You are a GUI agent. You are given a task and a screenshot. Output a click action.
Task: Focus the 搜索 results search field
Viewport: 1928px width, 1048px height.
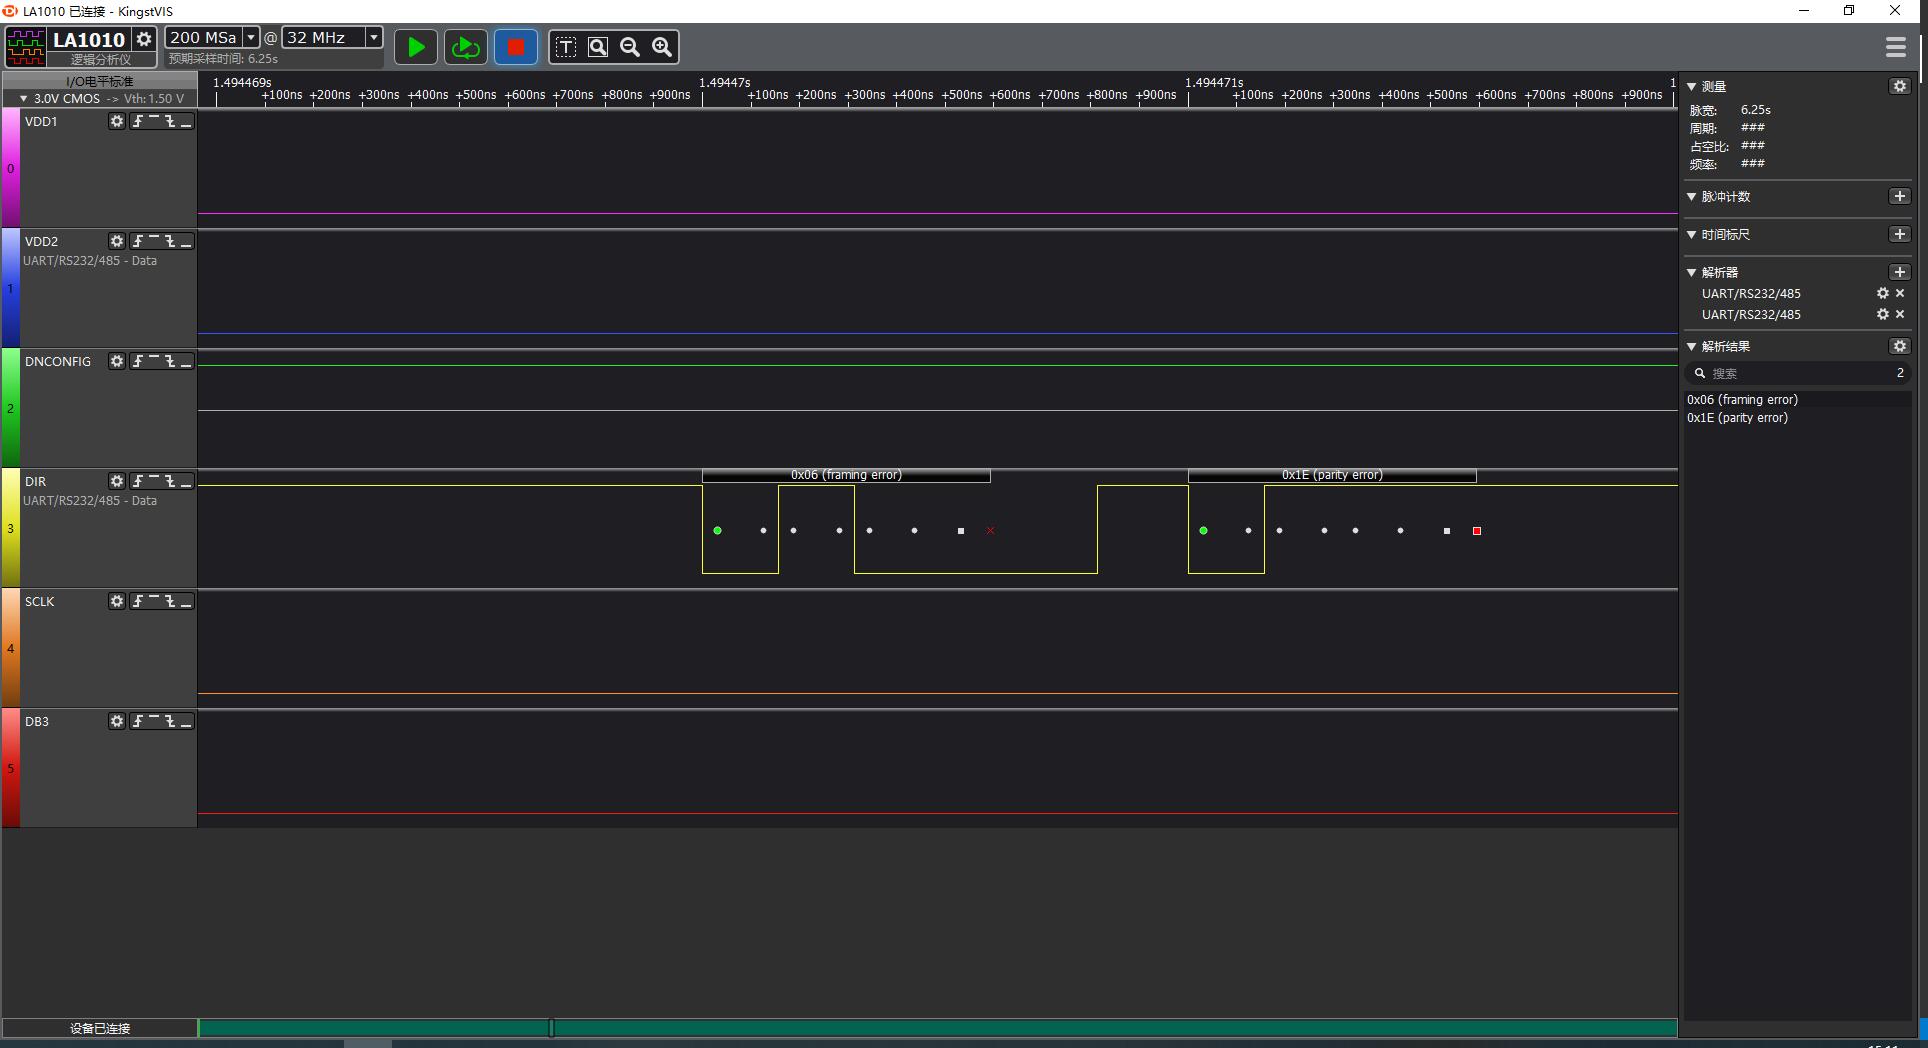point(1798,373)
